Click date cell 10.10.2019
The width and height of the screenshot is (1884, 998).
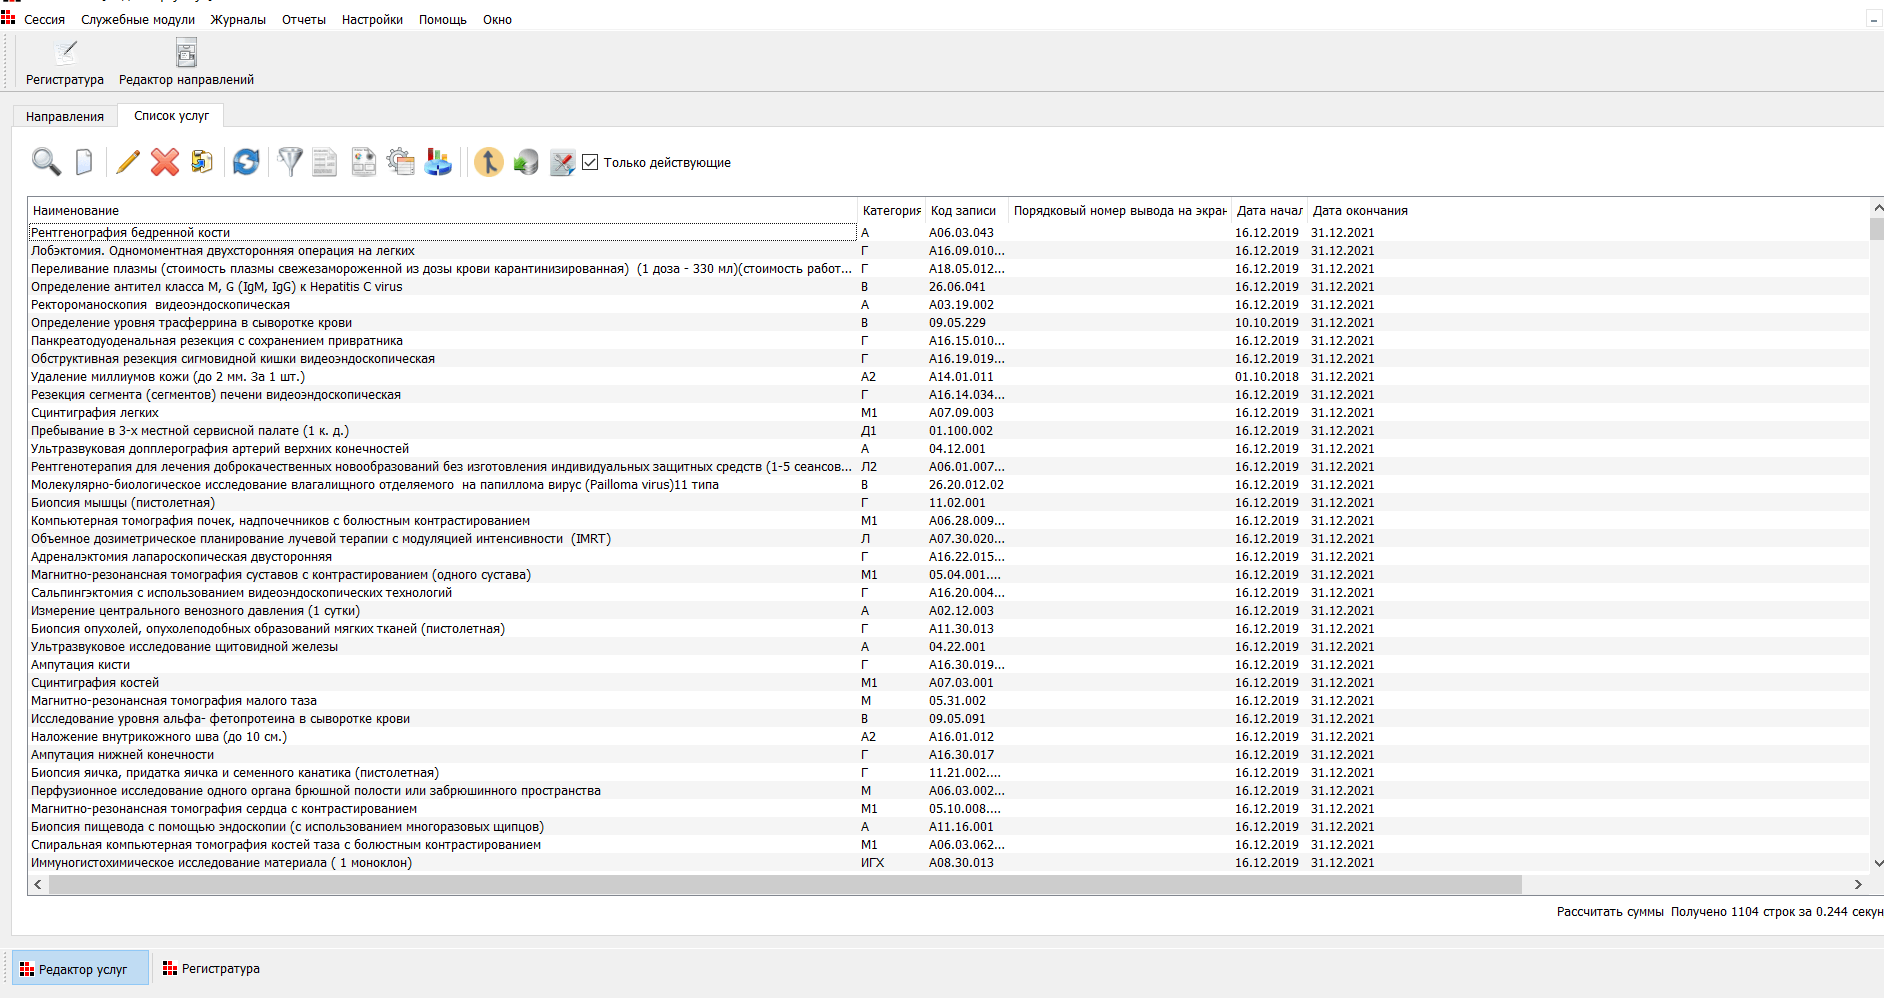coord(1267,322)
